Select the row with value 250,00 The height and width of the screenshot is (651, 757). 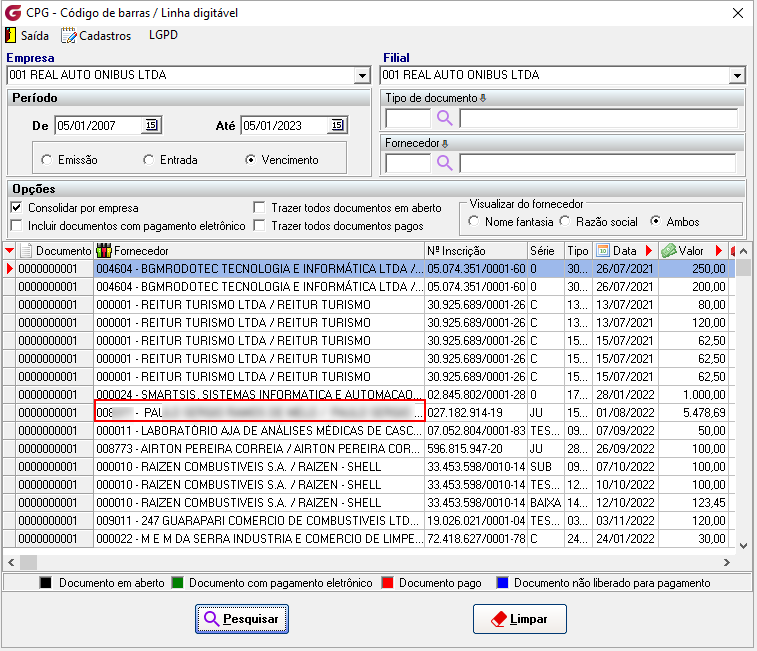[x=369, y=269]
